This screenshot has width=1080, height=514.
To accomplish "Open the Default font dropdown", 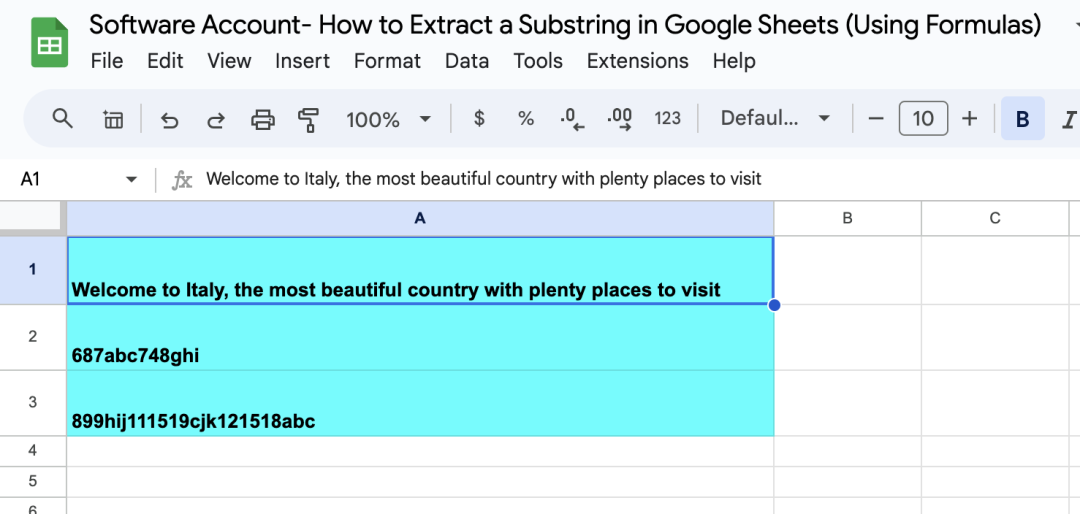I will pyautogui.click(x=775, y=119).
